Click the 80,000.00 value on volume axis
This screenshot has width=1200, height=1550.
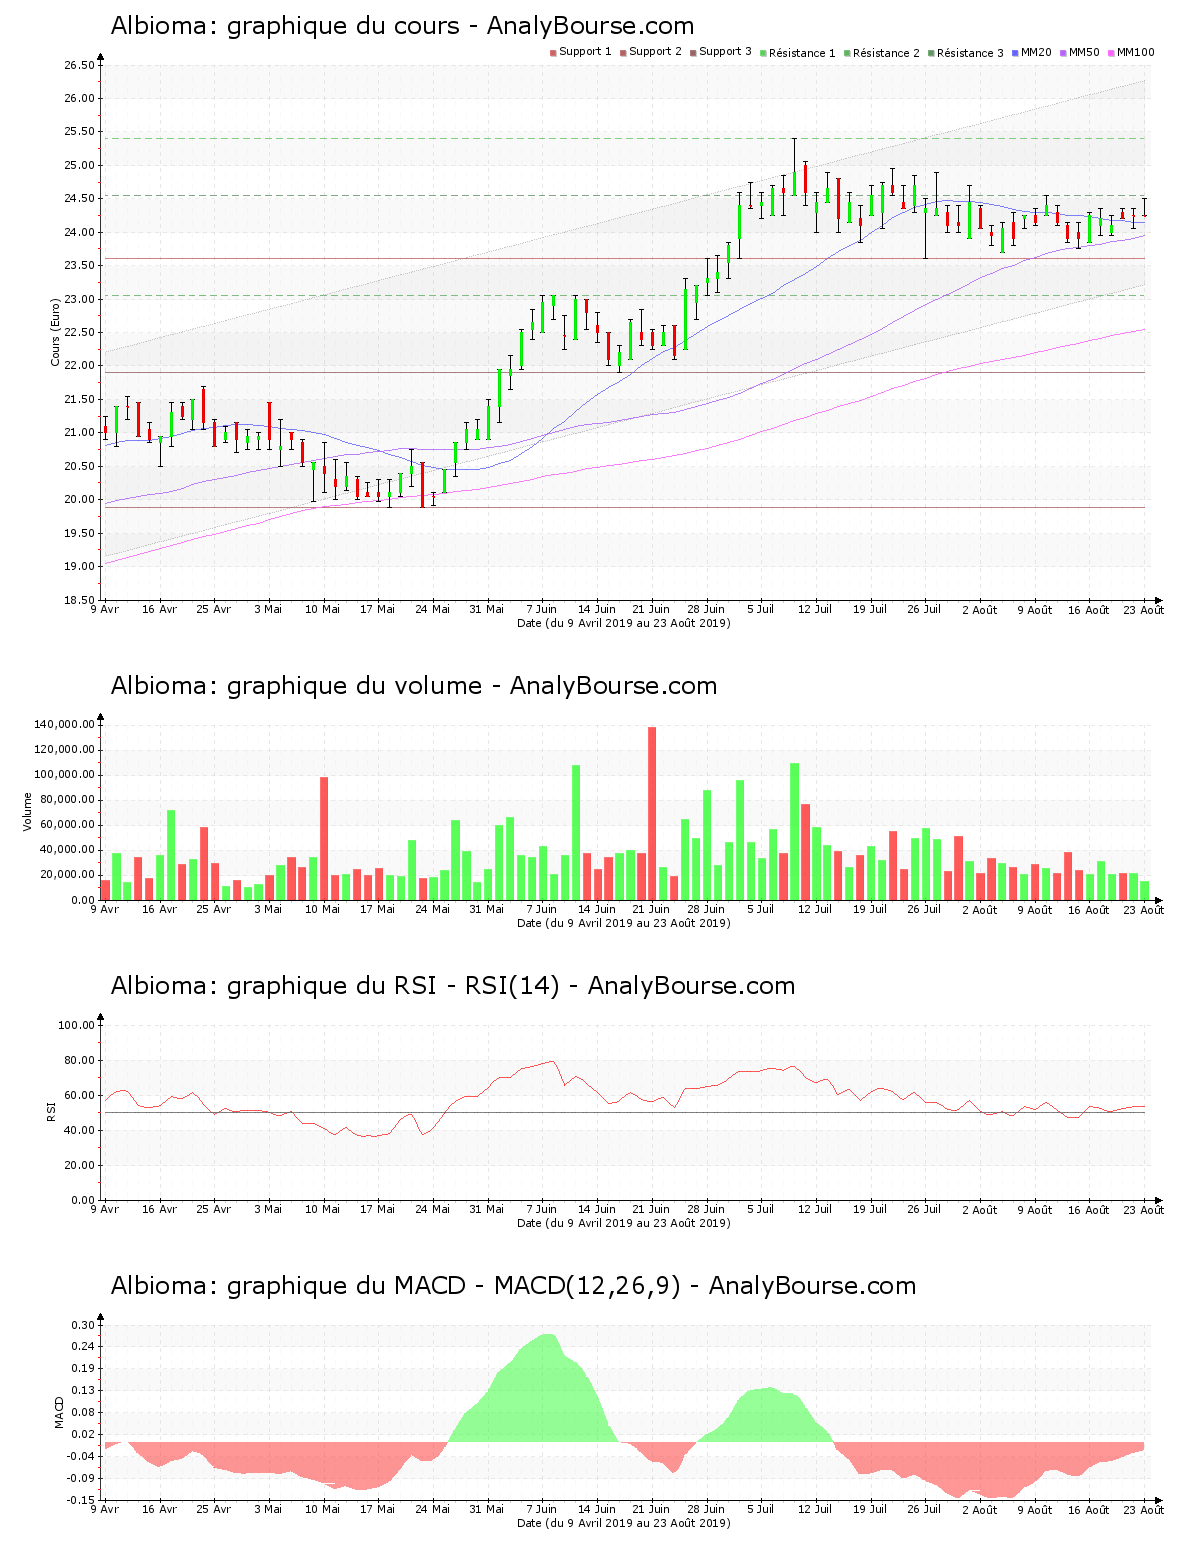point(67,799)
